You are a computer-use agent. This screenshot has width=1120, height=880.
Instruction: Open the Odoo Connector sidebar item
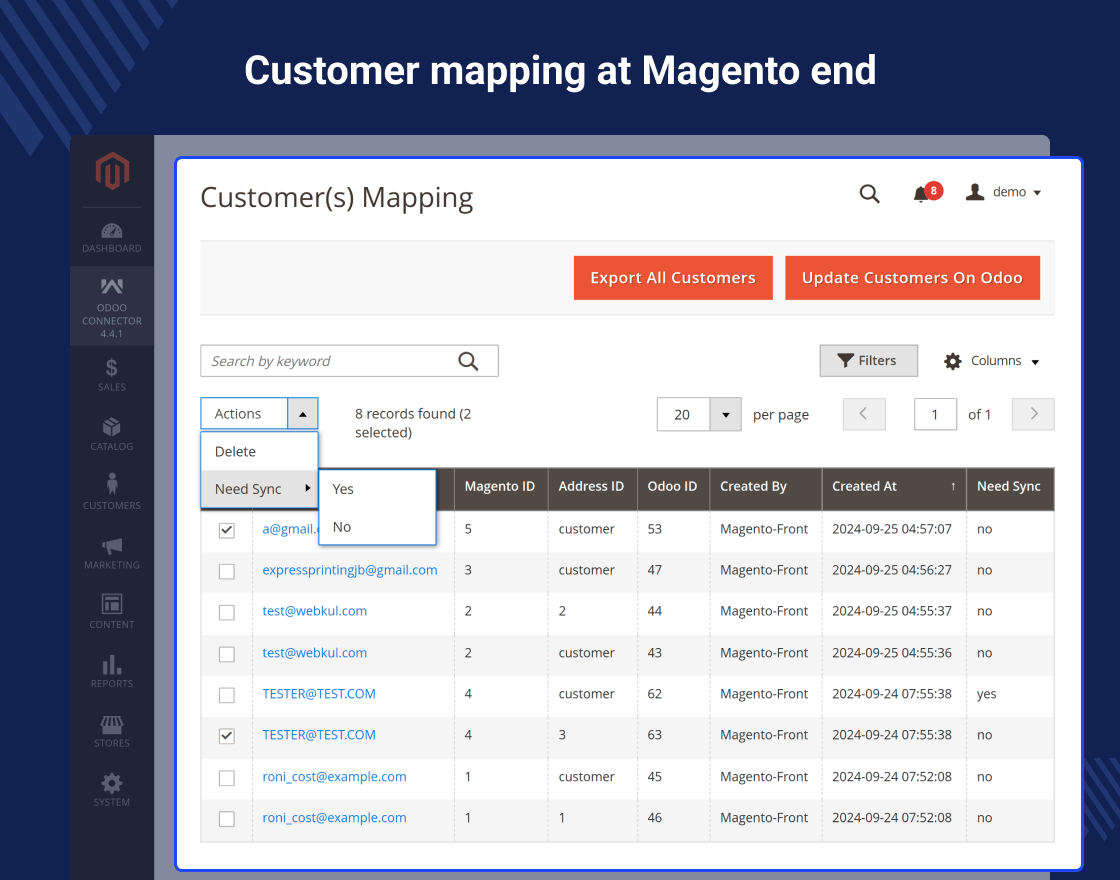tap(111, 307)
